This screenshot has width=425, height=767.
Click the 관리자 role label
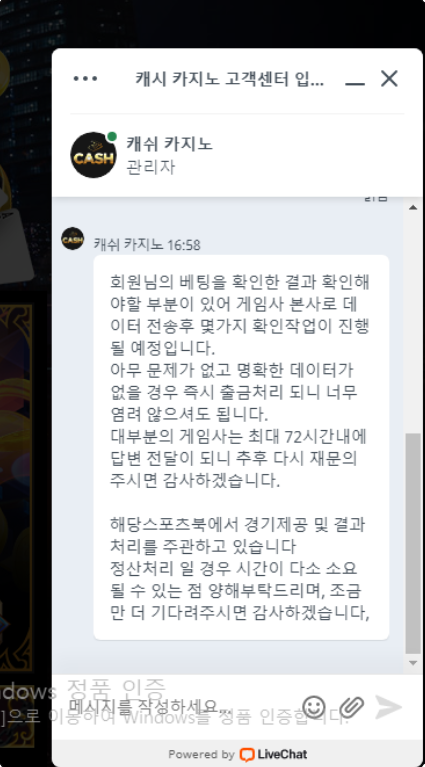pyautogui.click(x=151, y=167)
